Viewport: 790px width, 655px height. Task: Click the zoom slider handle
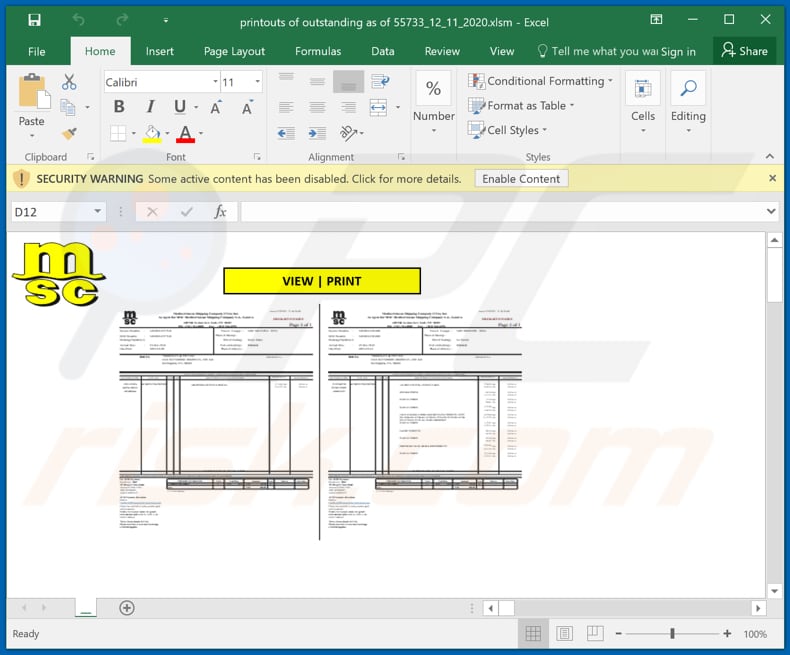(672, 634)
